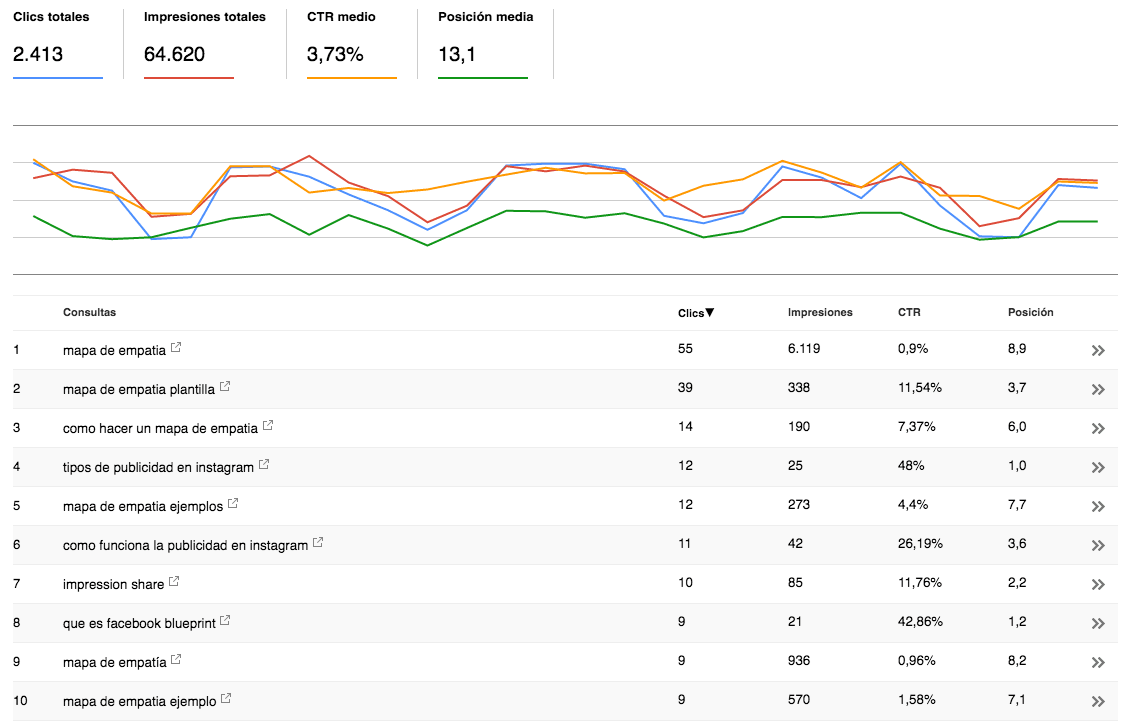The height and width of the screenshot is (722, 1123).
Task: Click the green line under Posición media
Action: [x=483, y=77]
